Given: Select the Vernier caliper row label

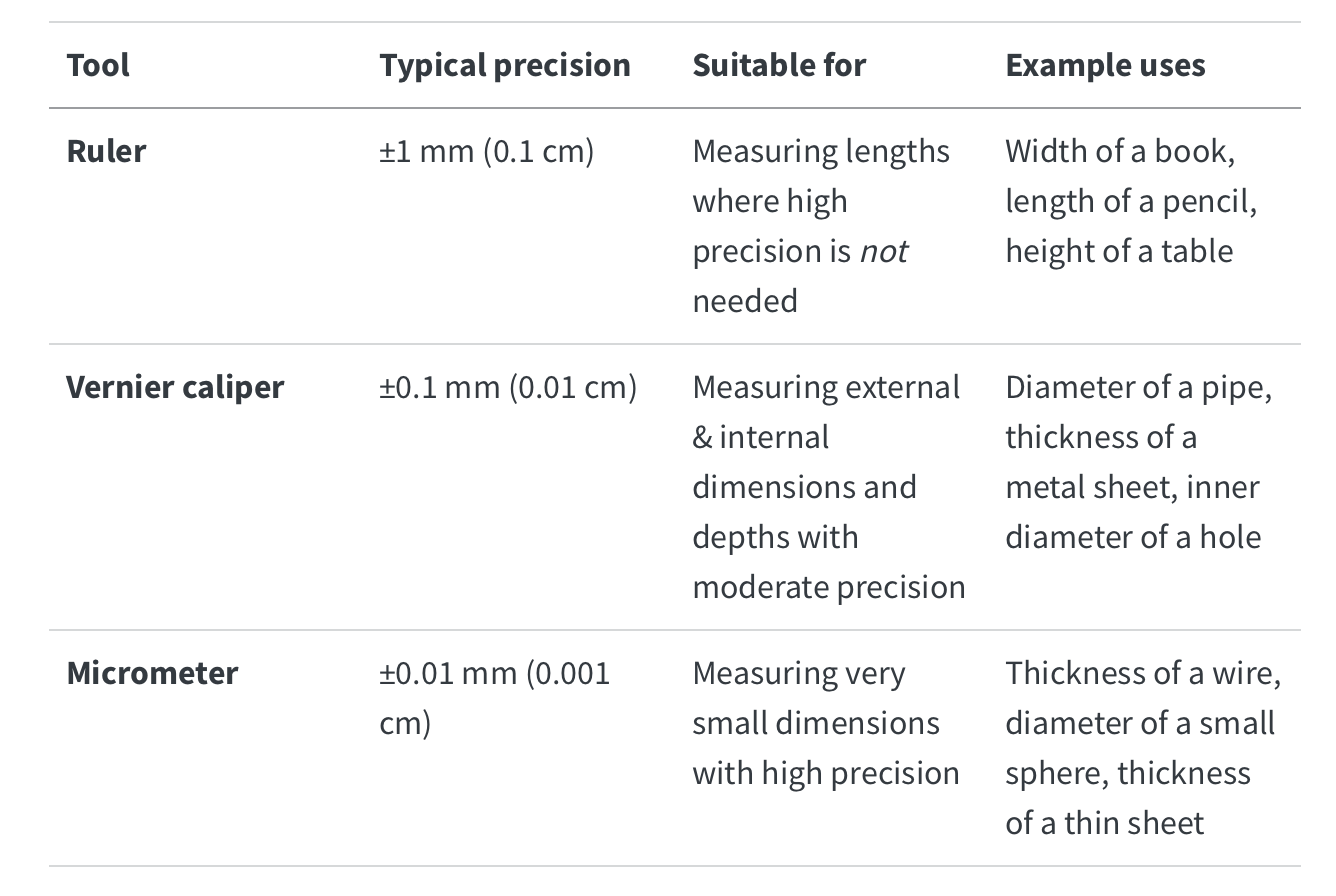Looking at the screenshot, I should (175, 387).
